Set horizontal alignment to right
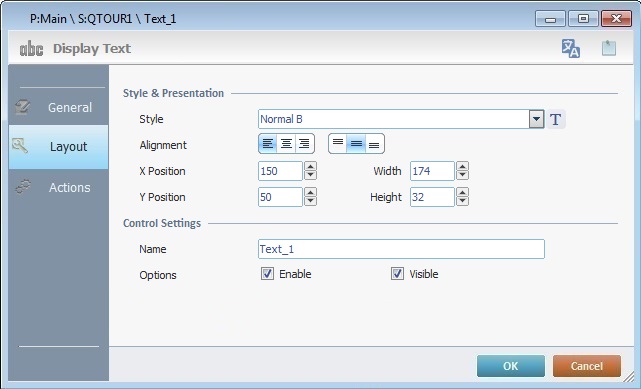 tap(304, 143)
